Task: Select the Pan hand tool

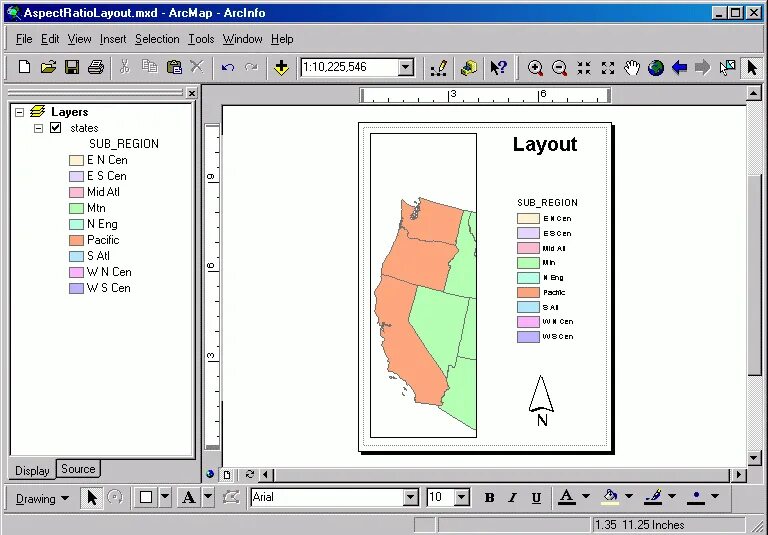Action: (632, 68)
